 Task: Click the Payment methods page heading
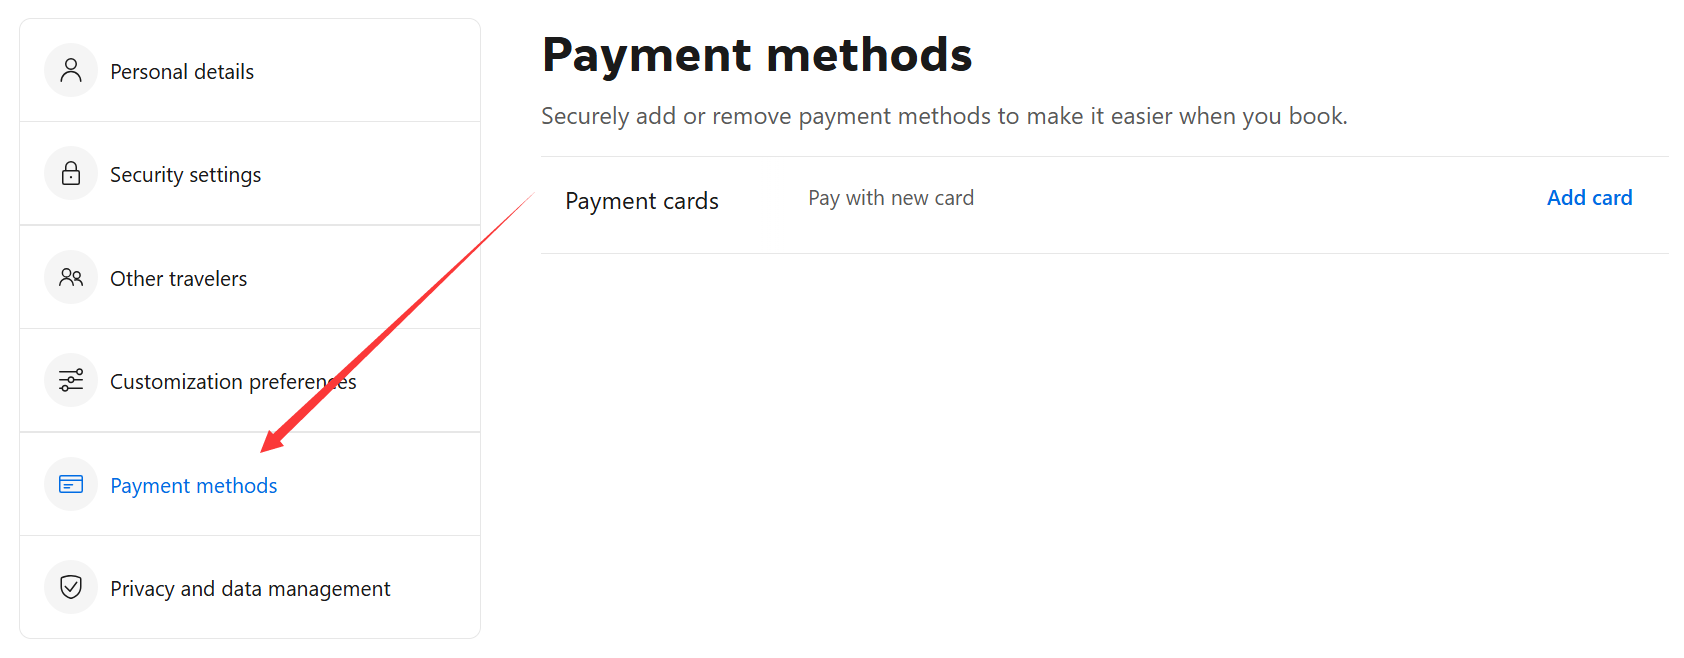(x=757, y=54)
